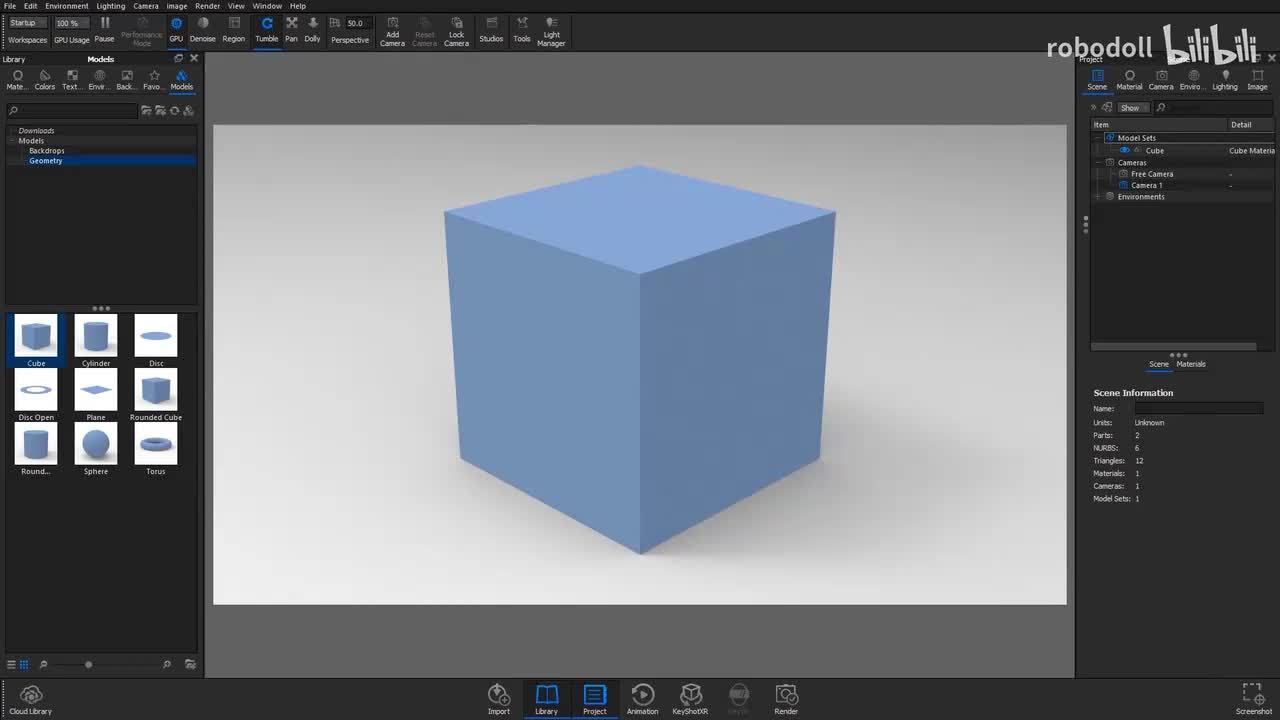Select the Dolly camera tool
The width and height of the screenshot is (1280, 720).
coord(313,29)
